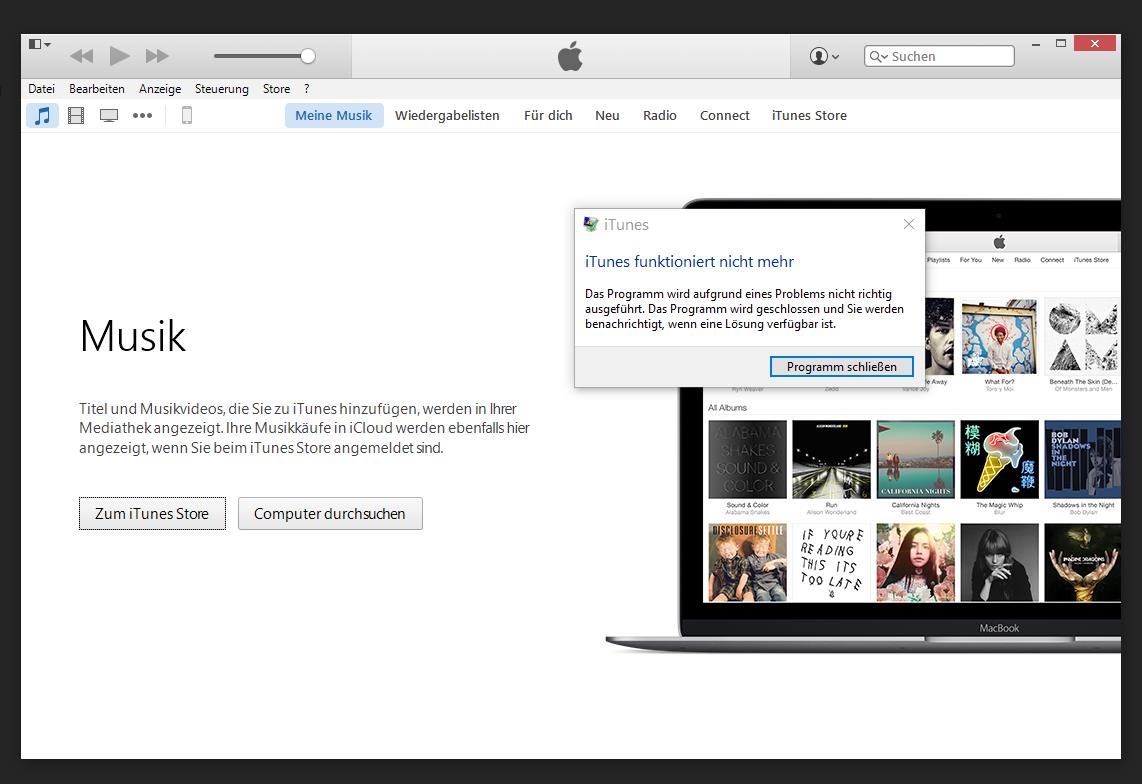Adjust the volume slider knob
Image resolution: width=1142 pixels, height=784 pixels.
307,56
